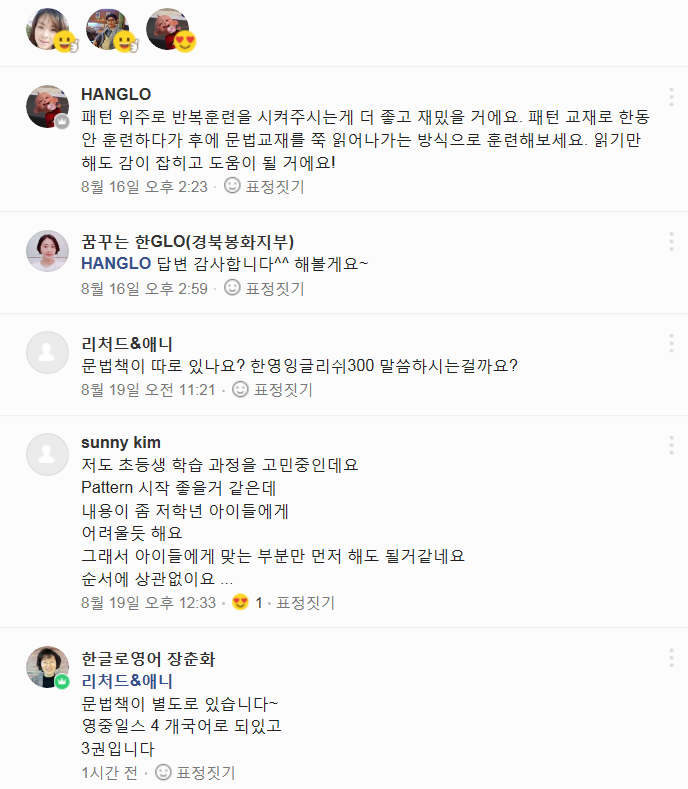Open sunny kim's profile name

point(120,442)
